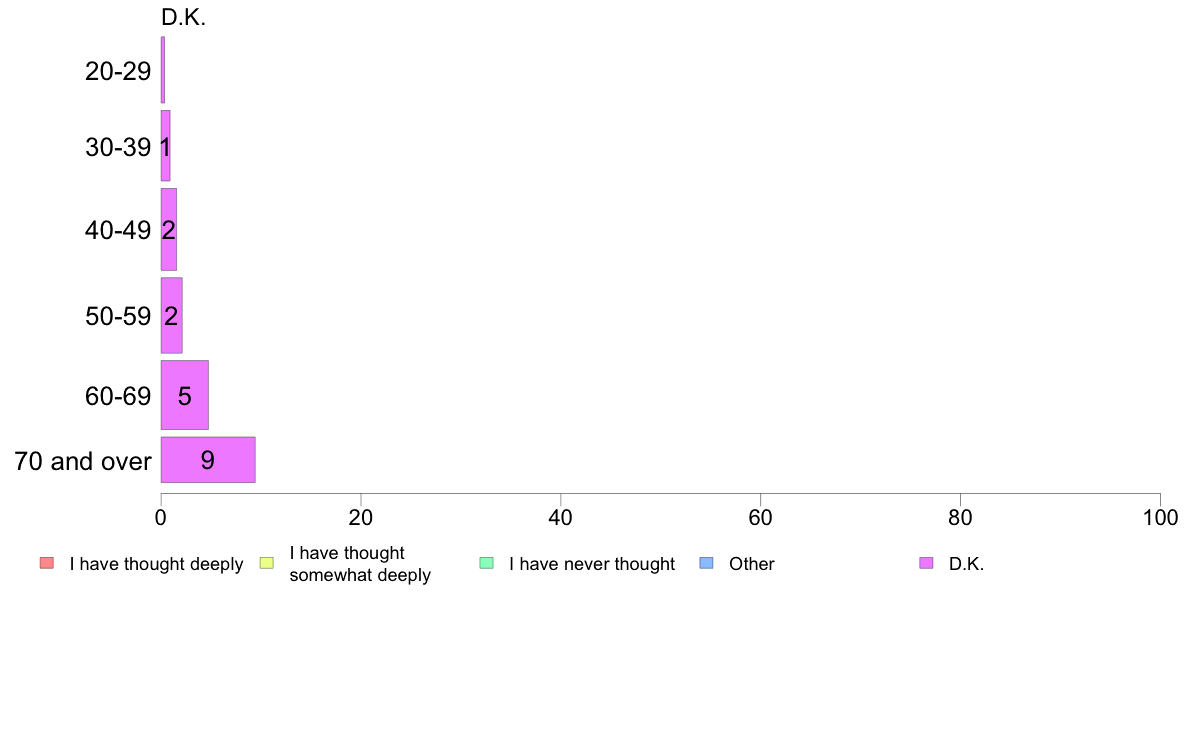Select the 30-39 bar showing 1

(x=165, y=146)
